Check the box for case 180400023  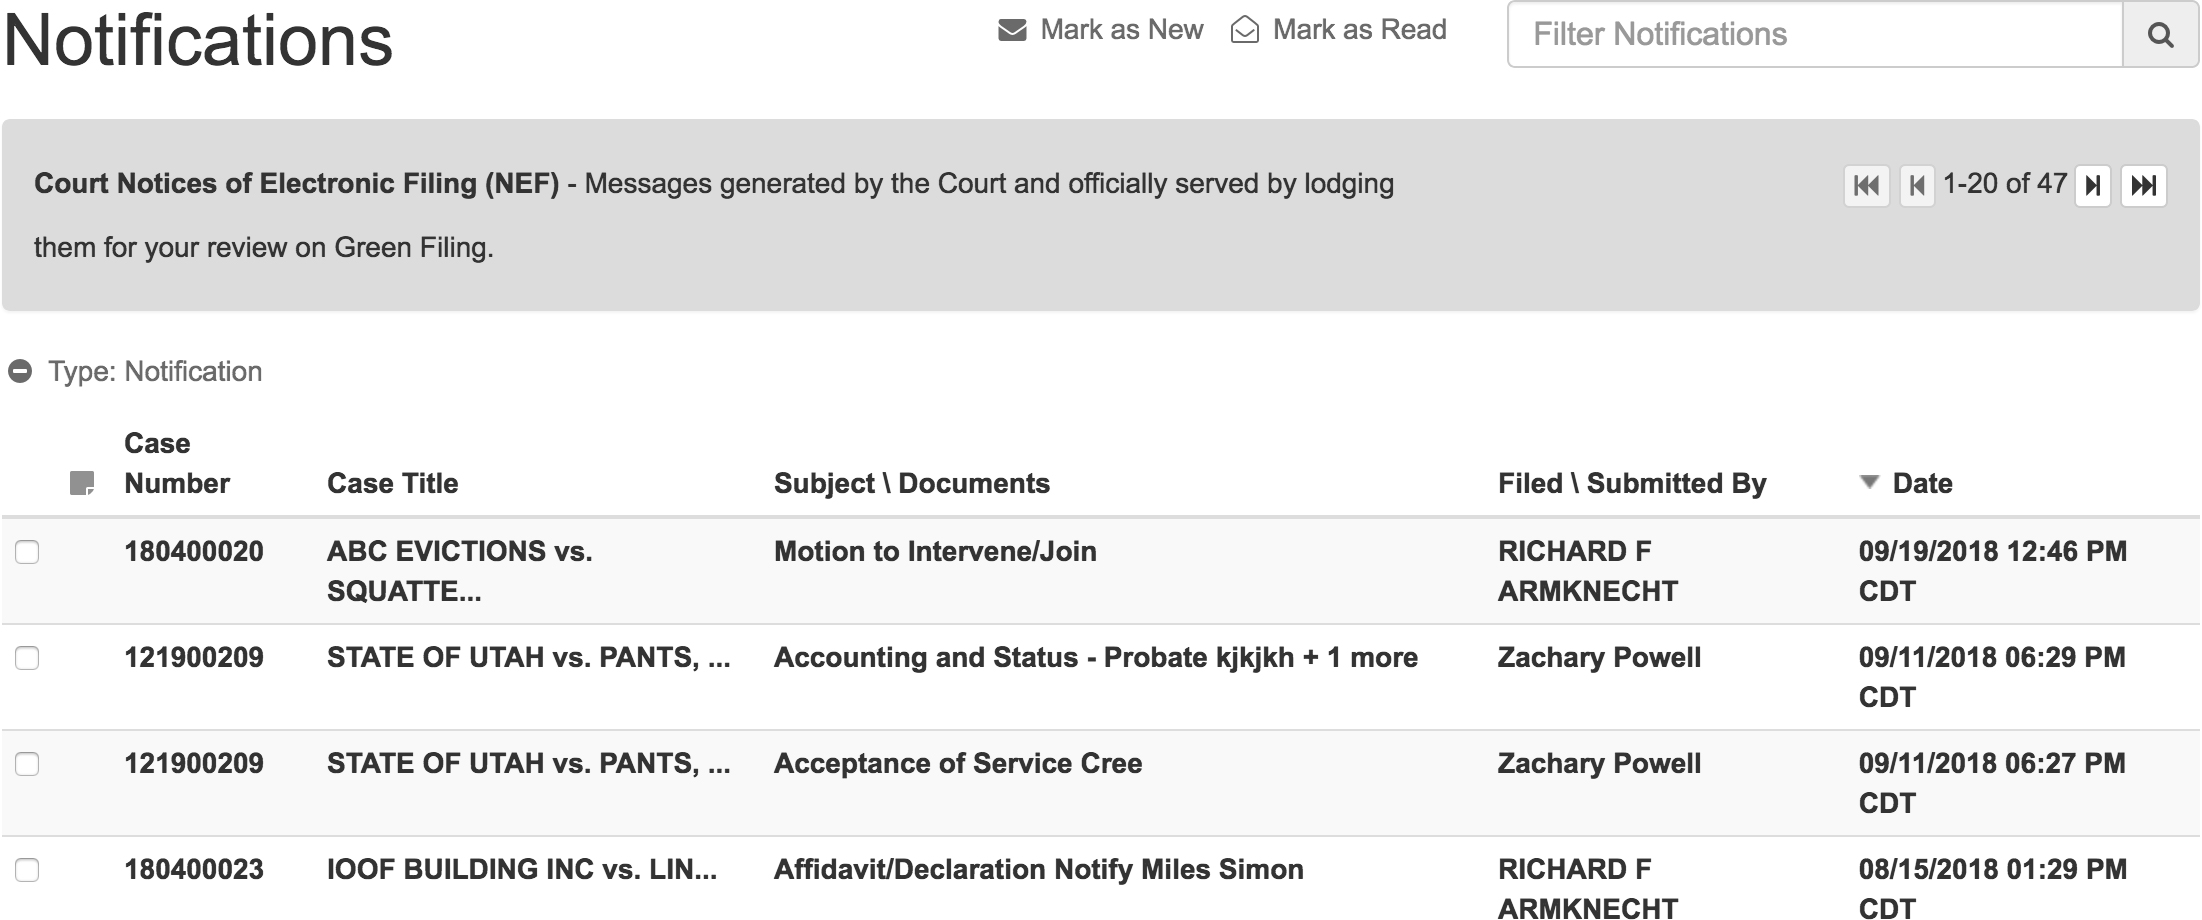27,870
